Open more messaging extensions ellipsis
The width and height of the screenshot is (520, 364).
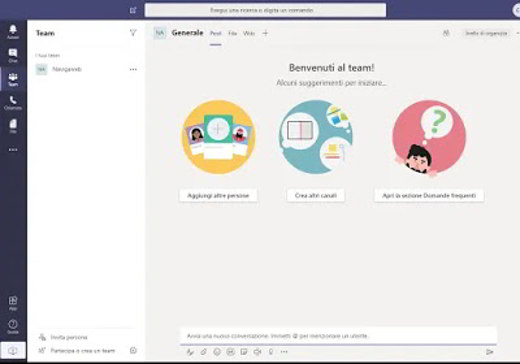[284, 352]
